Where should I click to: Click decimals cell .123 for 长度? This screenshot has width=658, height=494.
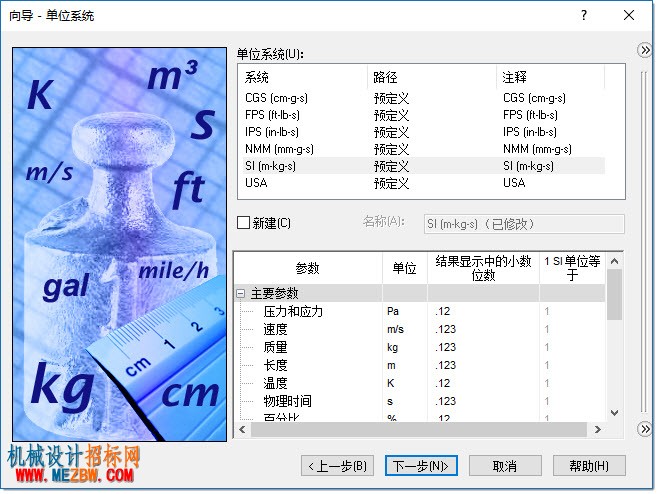(483, 366)
